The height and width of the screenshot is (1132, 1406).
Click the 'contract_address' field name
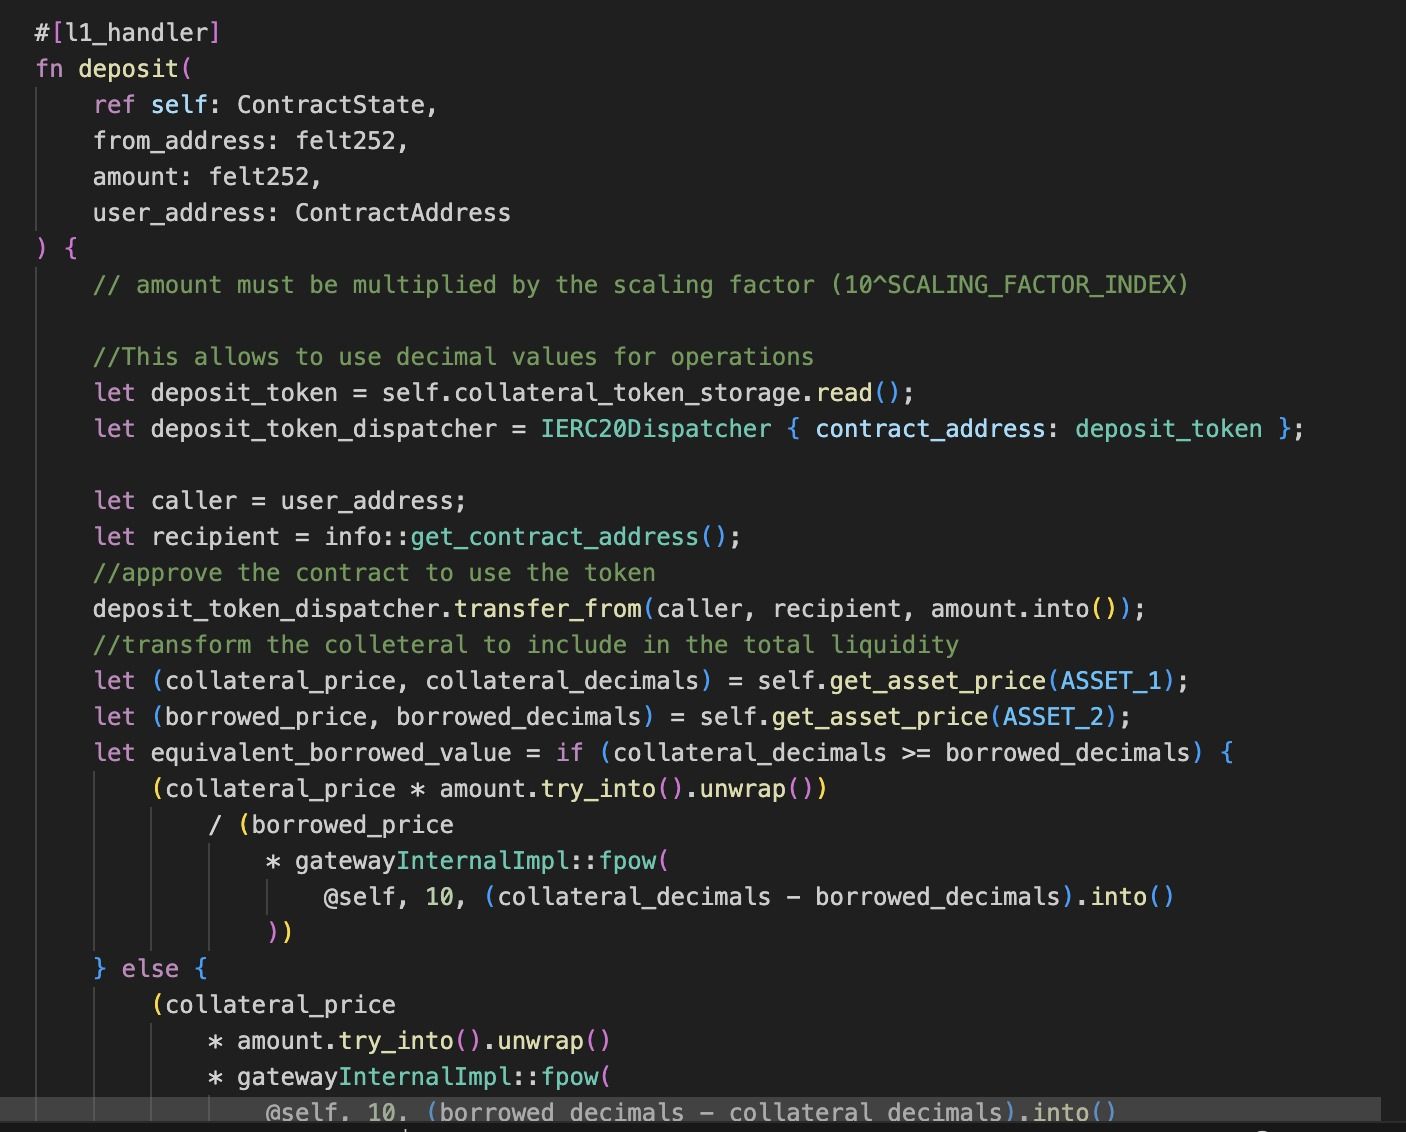click(930, 429)
